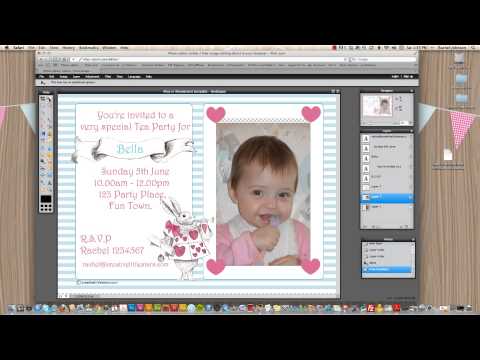Open Pixlr Language menu
Screen dimensions: 480x360
point(134,77)
